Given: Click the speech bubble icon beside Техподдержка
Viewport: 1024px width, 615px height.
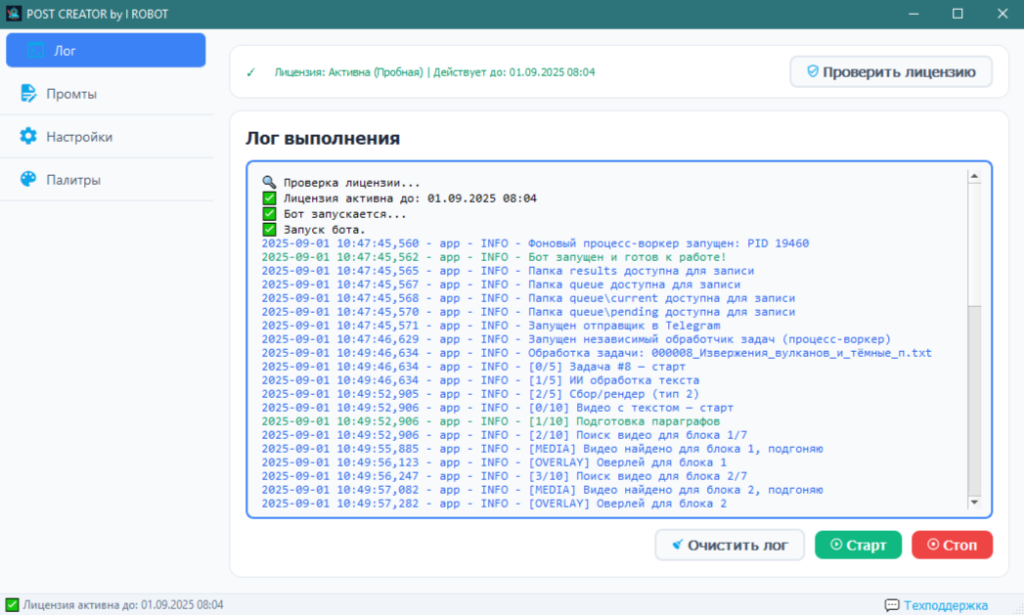Looking at the screenshot, I should pos(891,605).
